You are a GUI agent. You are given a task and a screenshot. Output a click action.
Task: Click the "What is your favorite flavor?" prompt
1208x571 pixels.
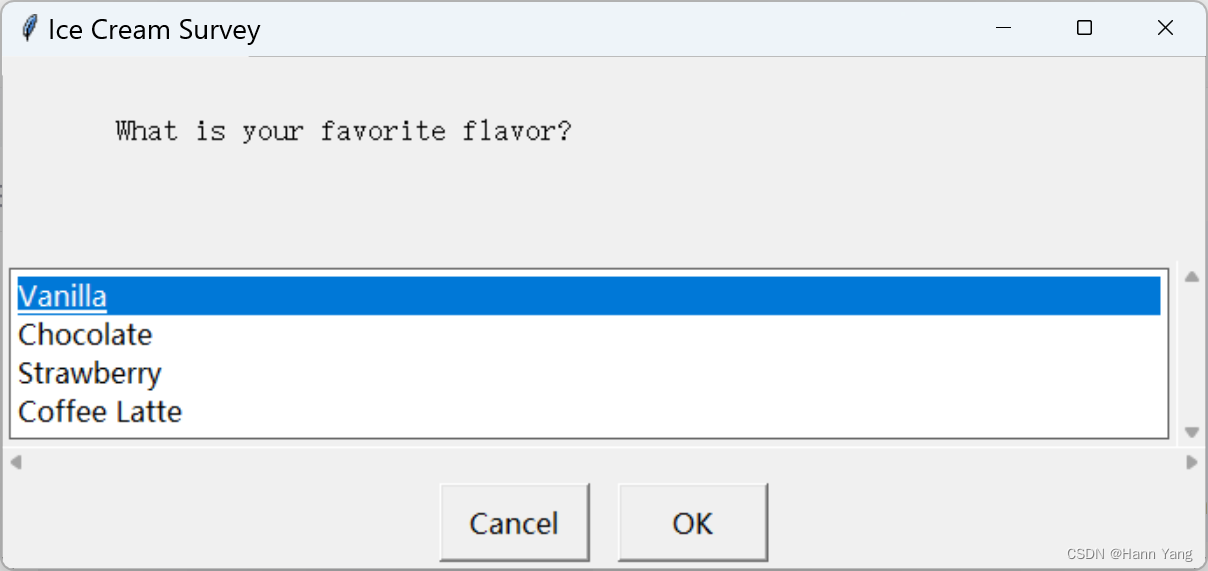point(343,131)
